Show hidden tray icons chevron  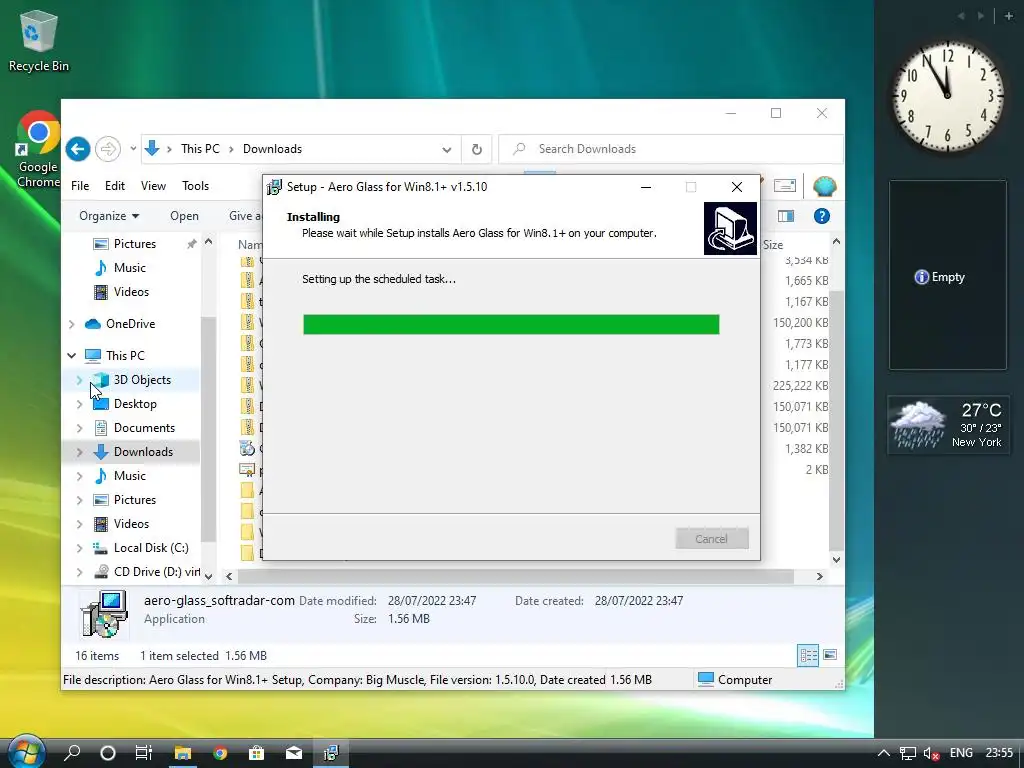click(x=883, y=754)
